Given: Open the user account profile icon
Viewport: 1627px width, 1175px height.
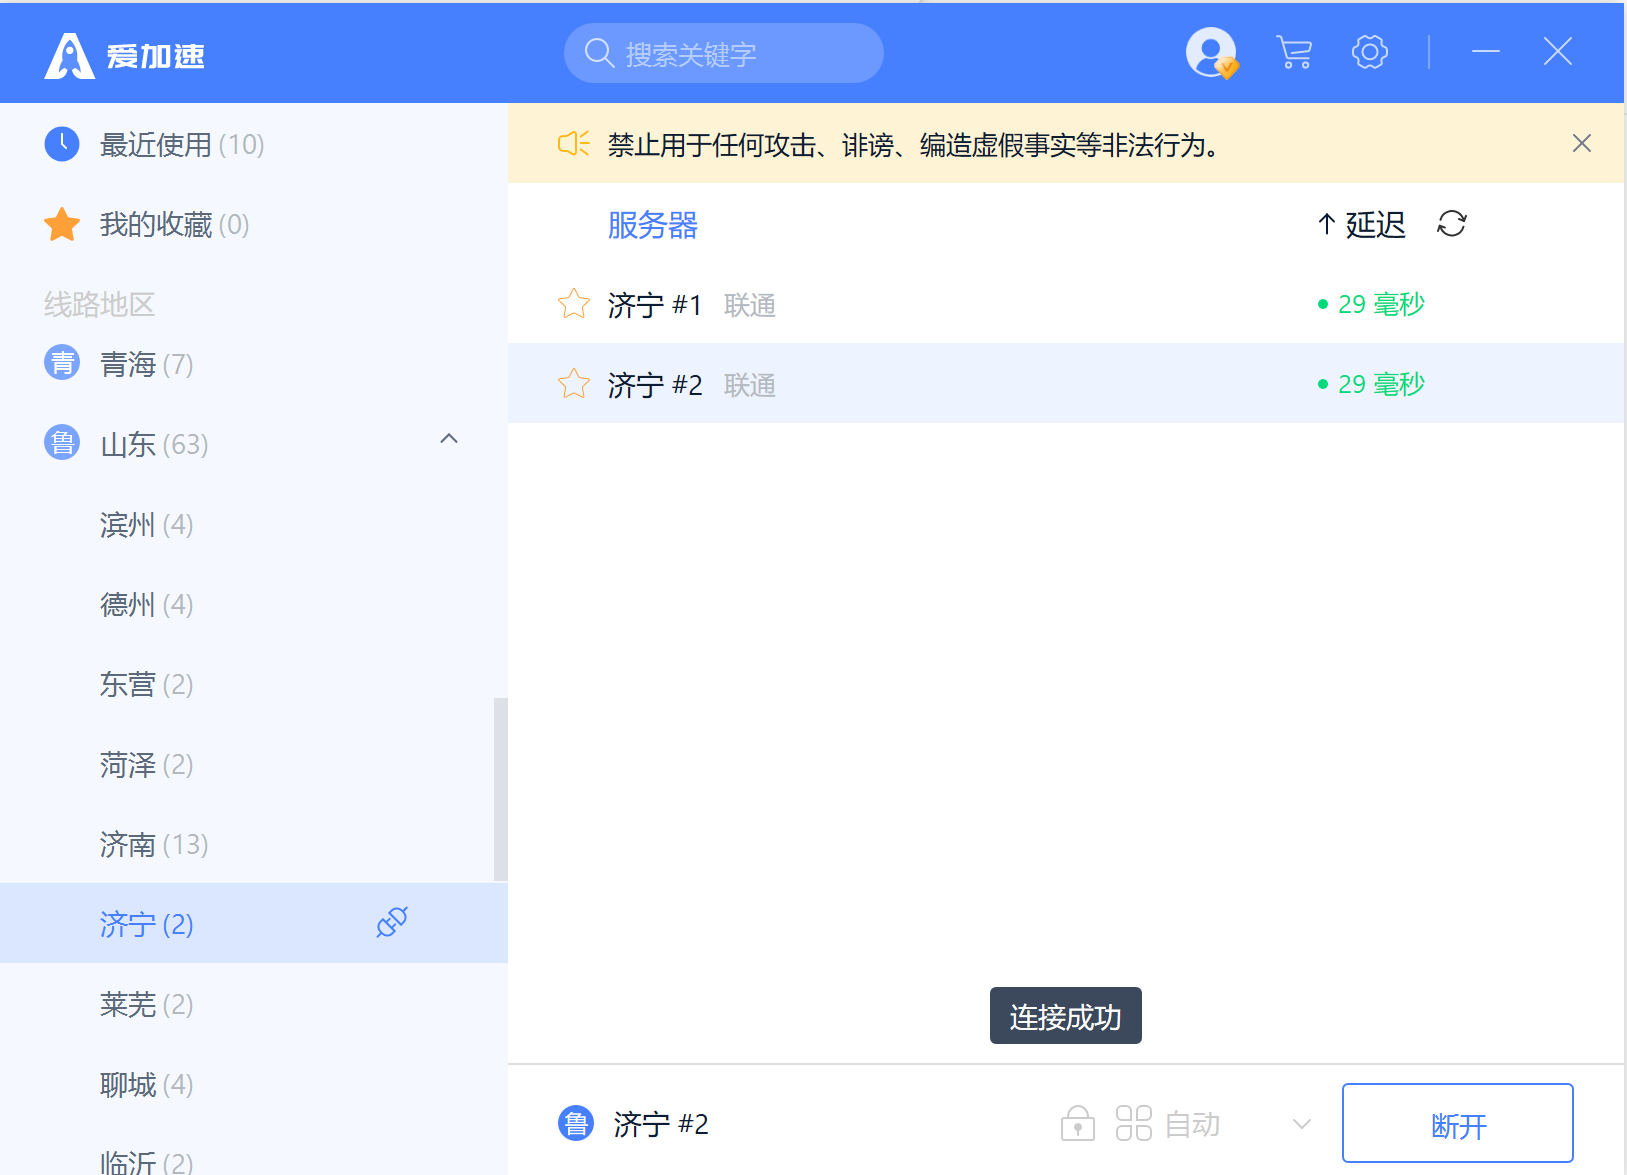Looking at the screenshot, I should [1210, 52].
